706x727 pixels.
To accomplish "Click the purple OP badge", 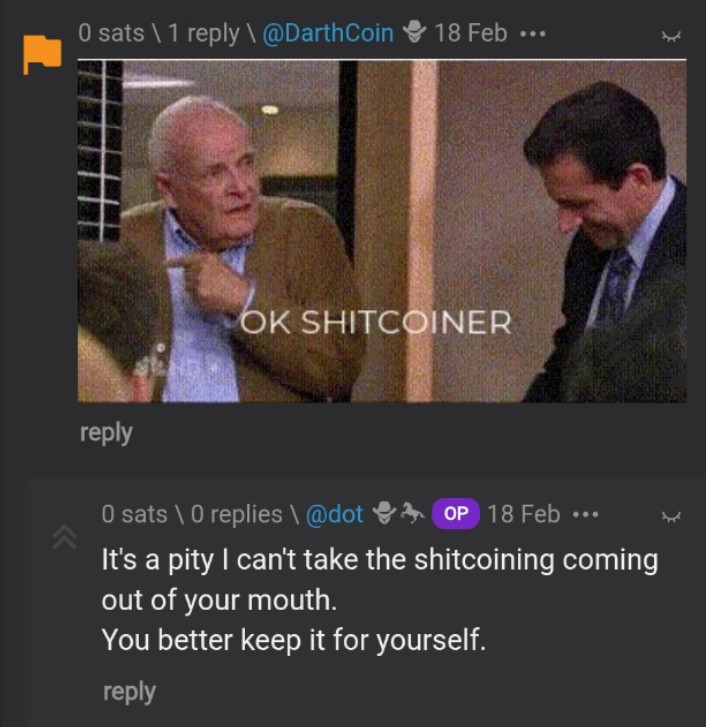I will [456, 513].
